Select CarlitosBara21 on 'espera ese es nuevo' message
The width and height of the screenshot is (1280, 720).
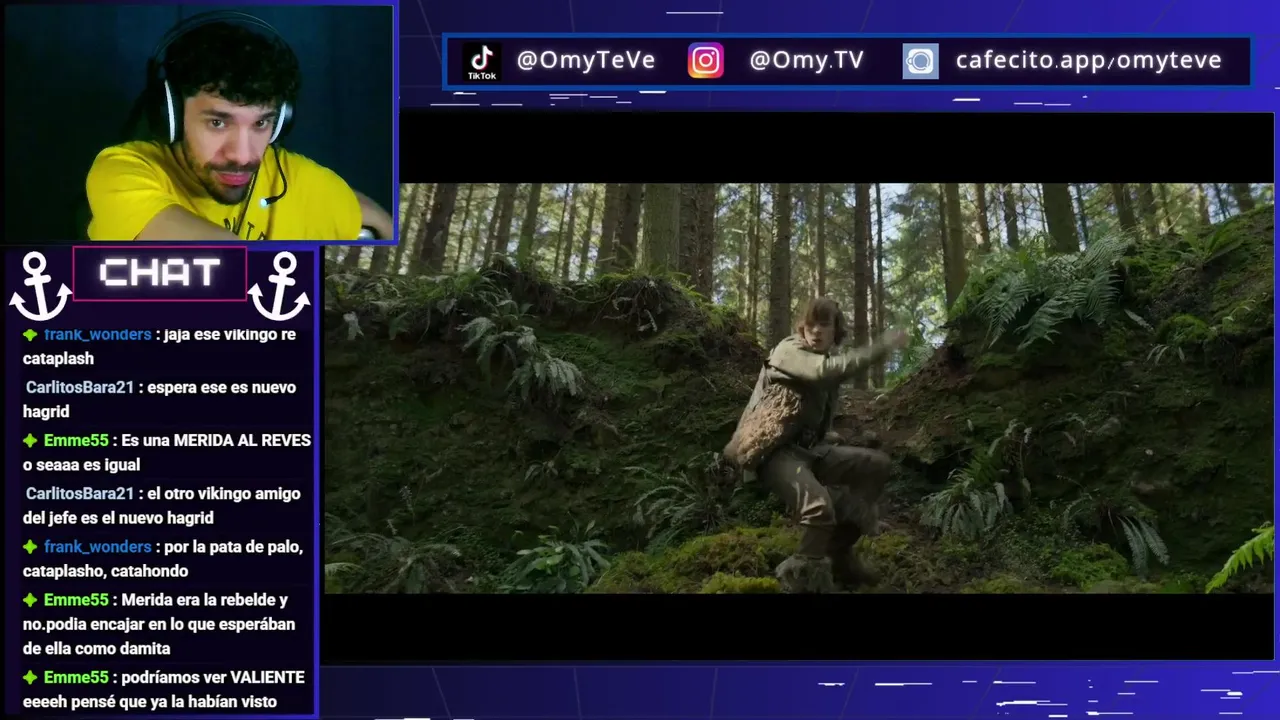[79, 387]
